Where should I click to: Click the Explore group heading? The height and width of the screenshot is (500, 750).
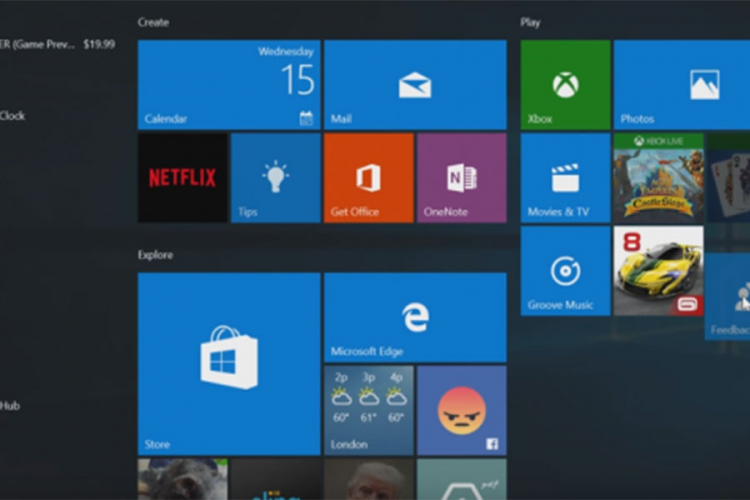pos(155,255)
